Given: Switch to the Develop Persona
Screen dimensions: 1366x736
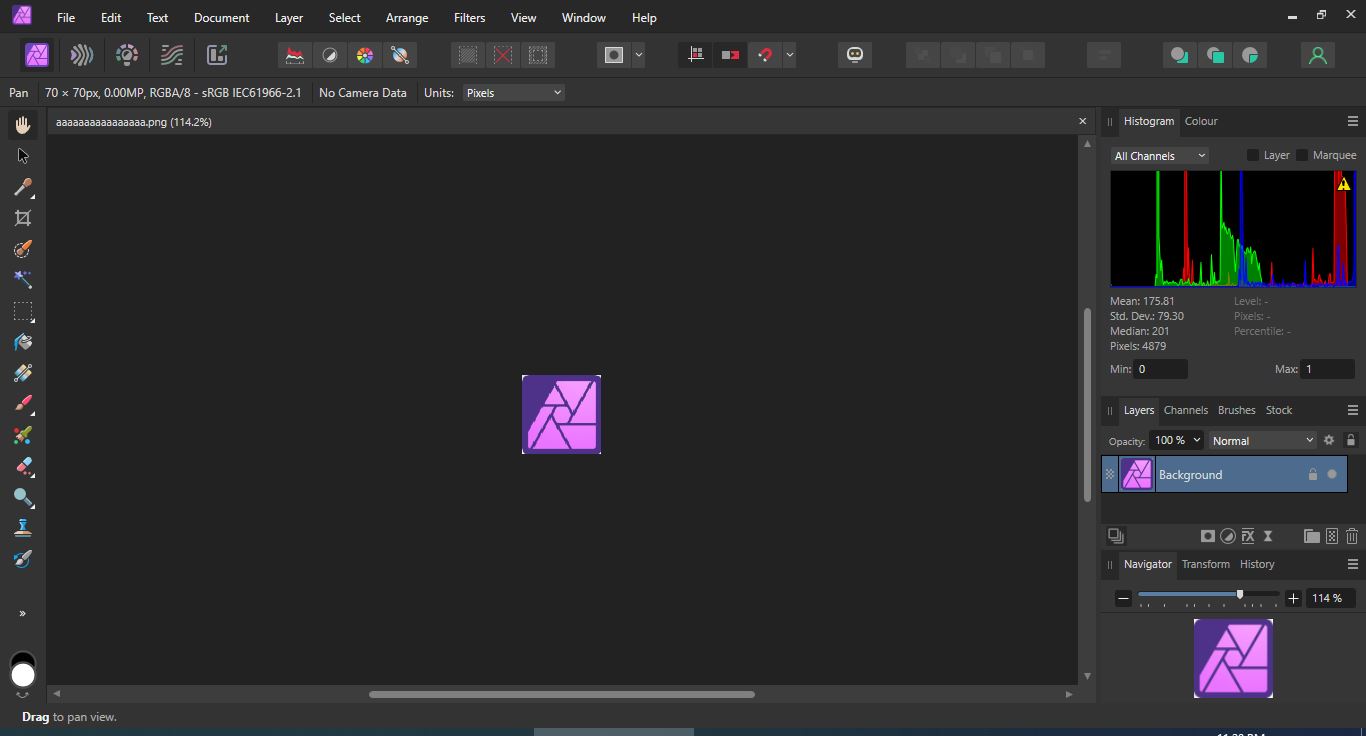Looking at the screenshot, I should (x=127, y=55).
